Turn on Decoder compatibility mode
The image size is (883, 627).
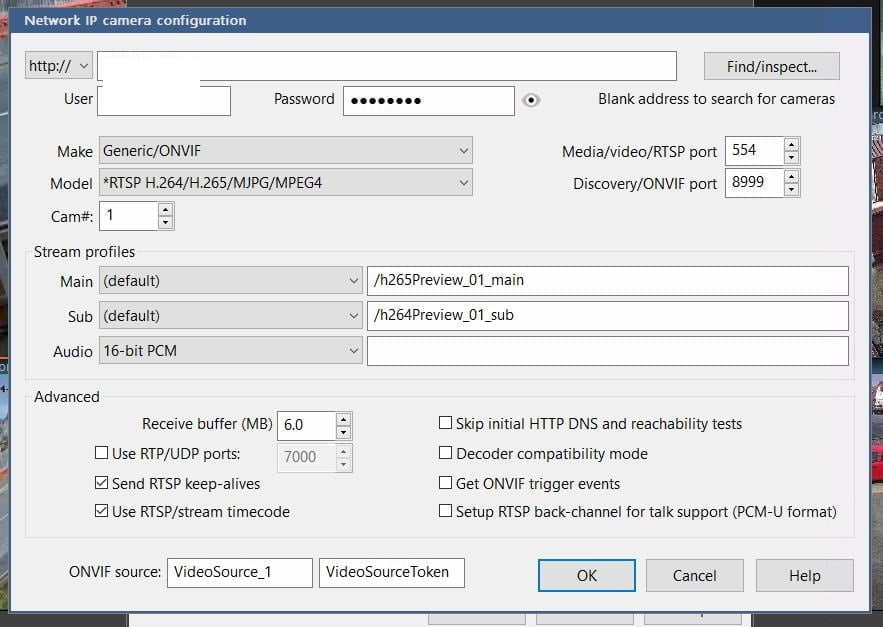(446, 453)
